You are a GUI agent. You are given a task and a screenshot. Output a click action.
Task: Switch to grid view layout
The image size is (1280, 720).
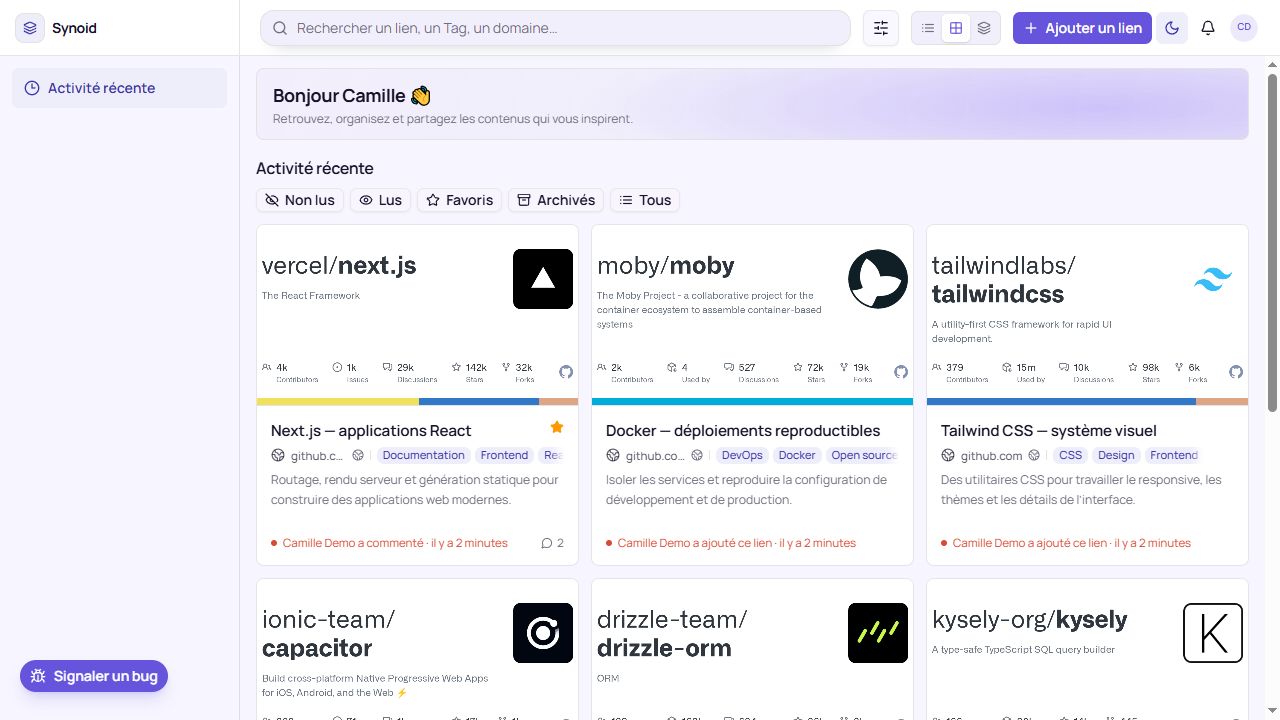pyautogui.click(x=956, y=28)
